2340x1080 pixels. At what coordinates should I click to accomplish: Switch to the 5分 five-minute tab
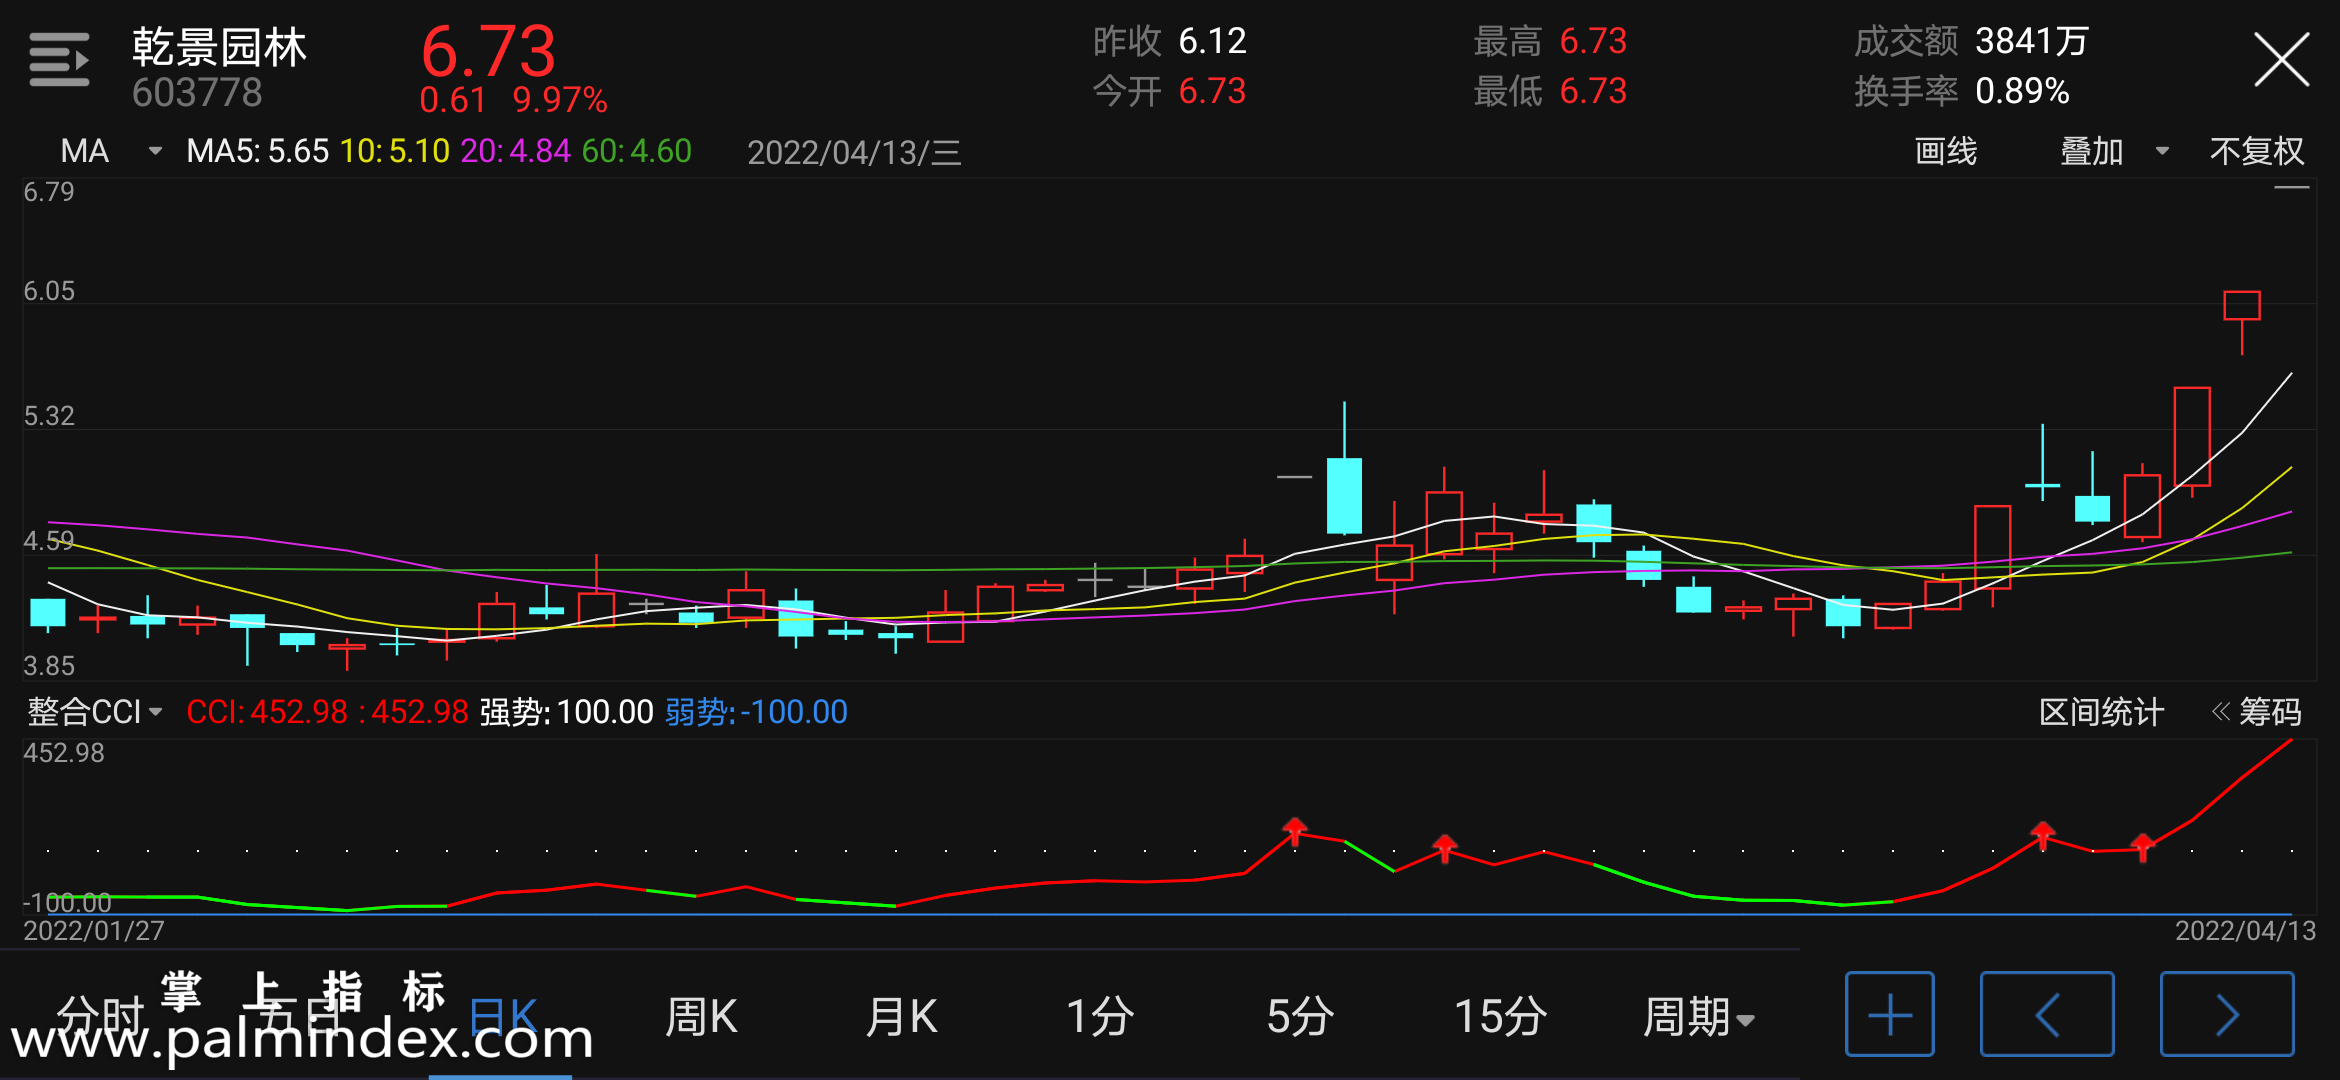click(x=1300, y=1017)
